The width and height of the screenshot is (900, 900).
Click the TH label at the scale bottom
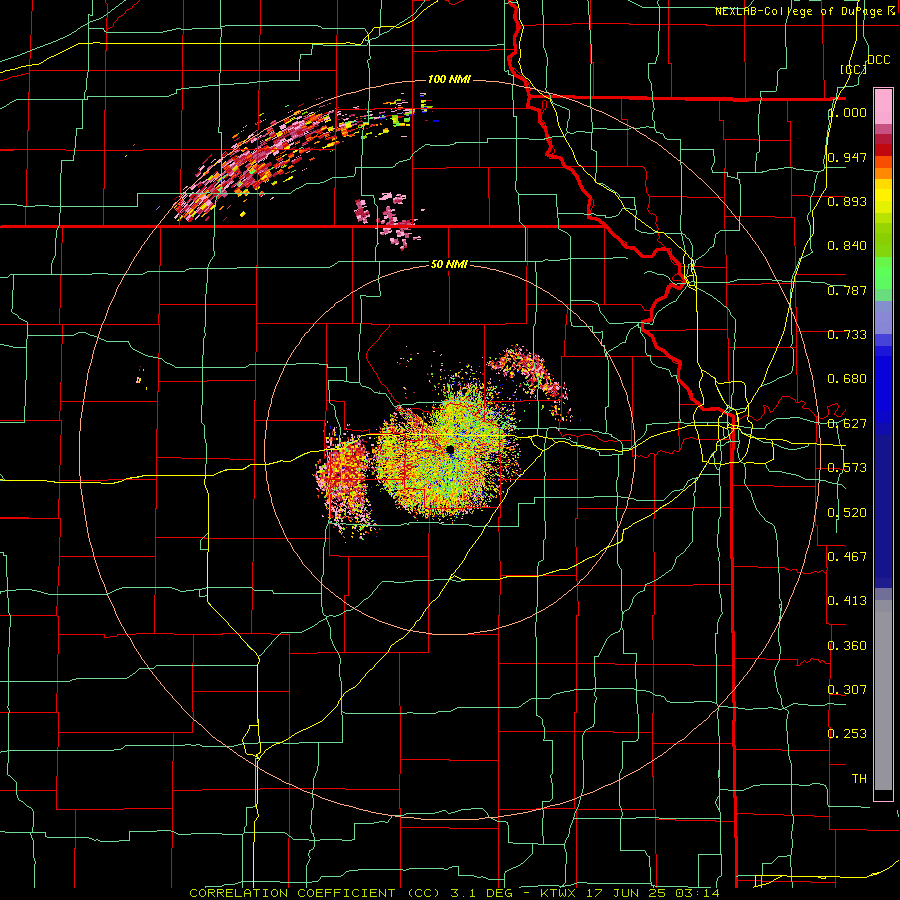pos(859,779)
